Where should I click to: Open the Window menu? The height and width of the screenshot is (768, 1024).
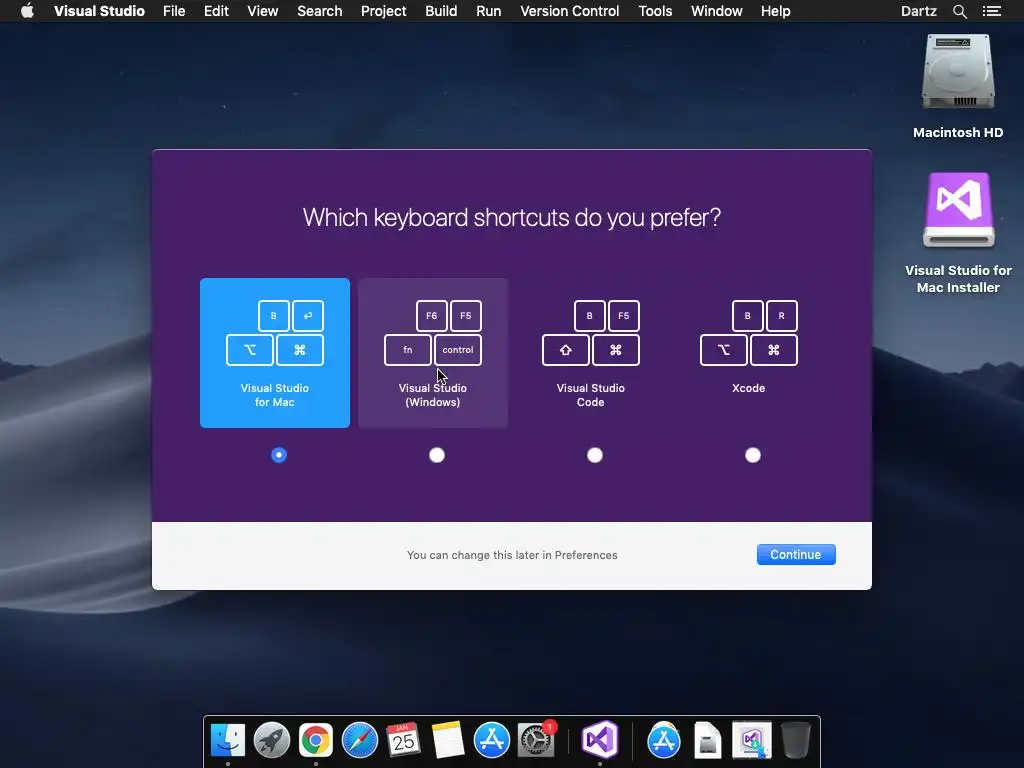tap(716, 11)
